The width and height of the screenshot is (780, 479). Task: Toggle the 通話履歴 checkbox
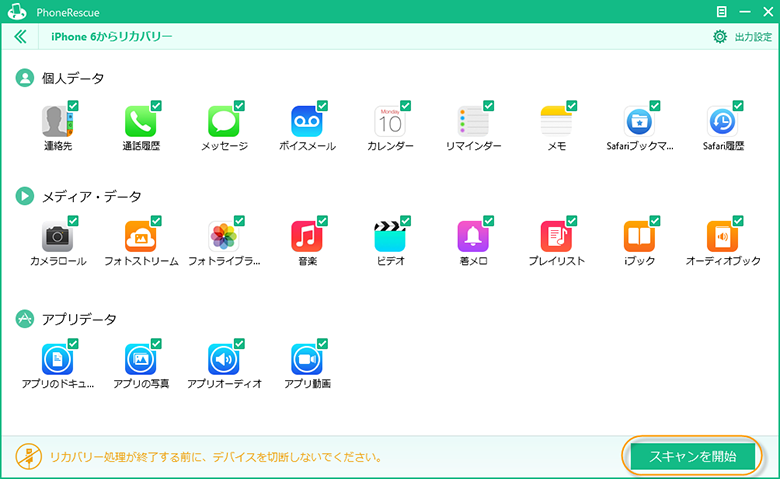[156, 105]
